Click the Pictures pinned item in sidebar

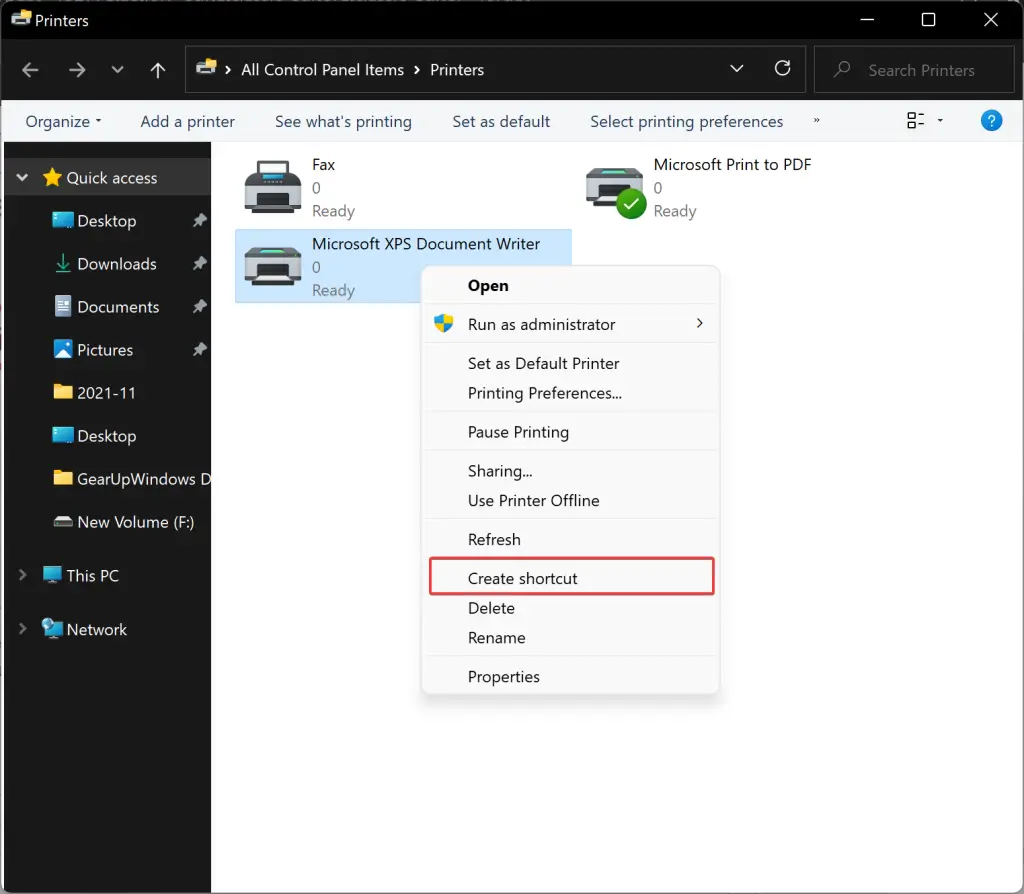(105, 349)
